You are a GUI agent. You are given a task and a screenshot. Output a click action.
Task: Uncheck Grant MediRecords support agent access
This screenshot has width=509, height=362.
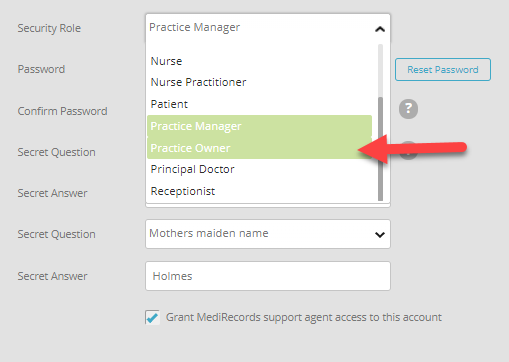[x=152, y=317]
